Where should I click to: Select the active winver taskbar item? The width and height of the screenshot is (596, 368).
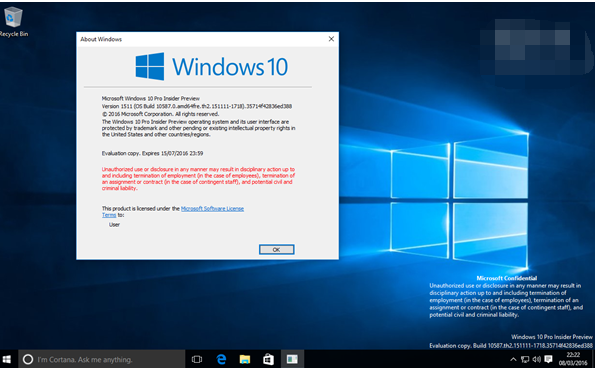[x=292, y=359]
